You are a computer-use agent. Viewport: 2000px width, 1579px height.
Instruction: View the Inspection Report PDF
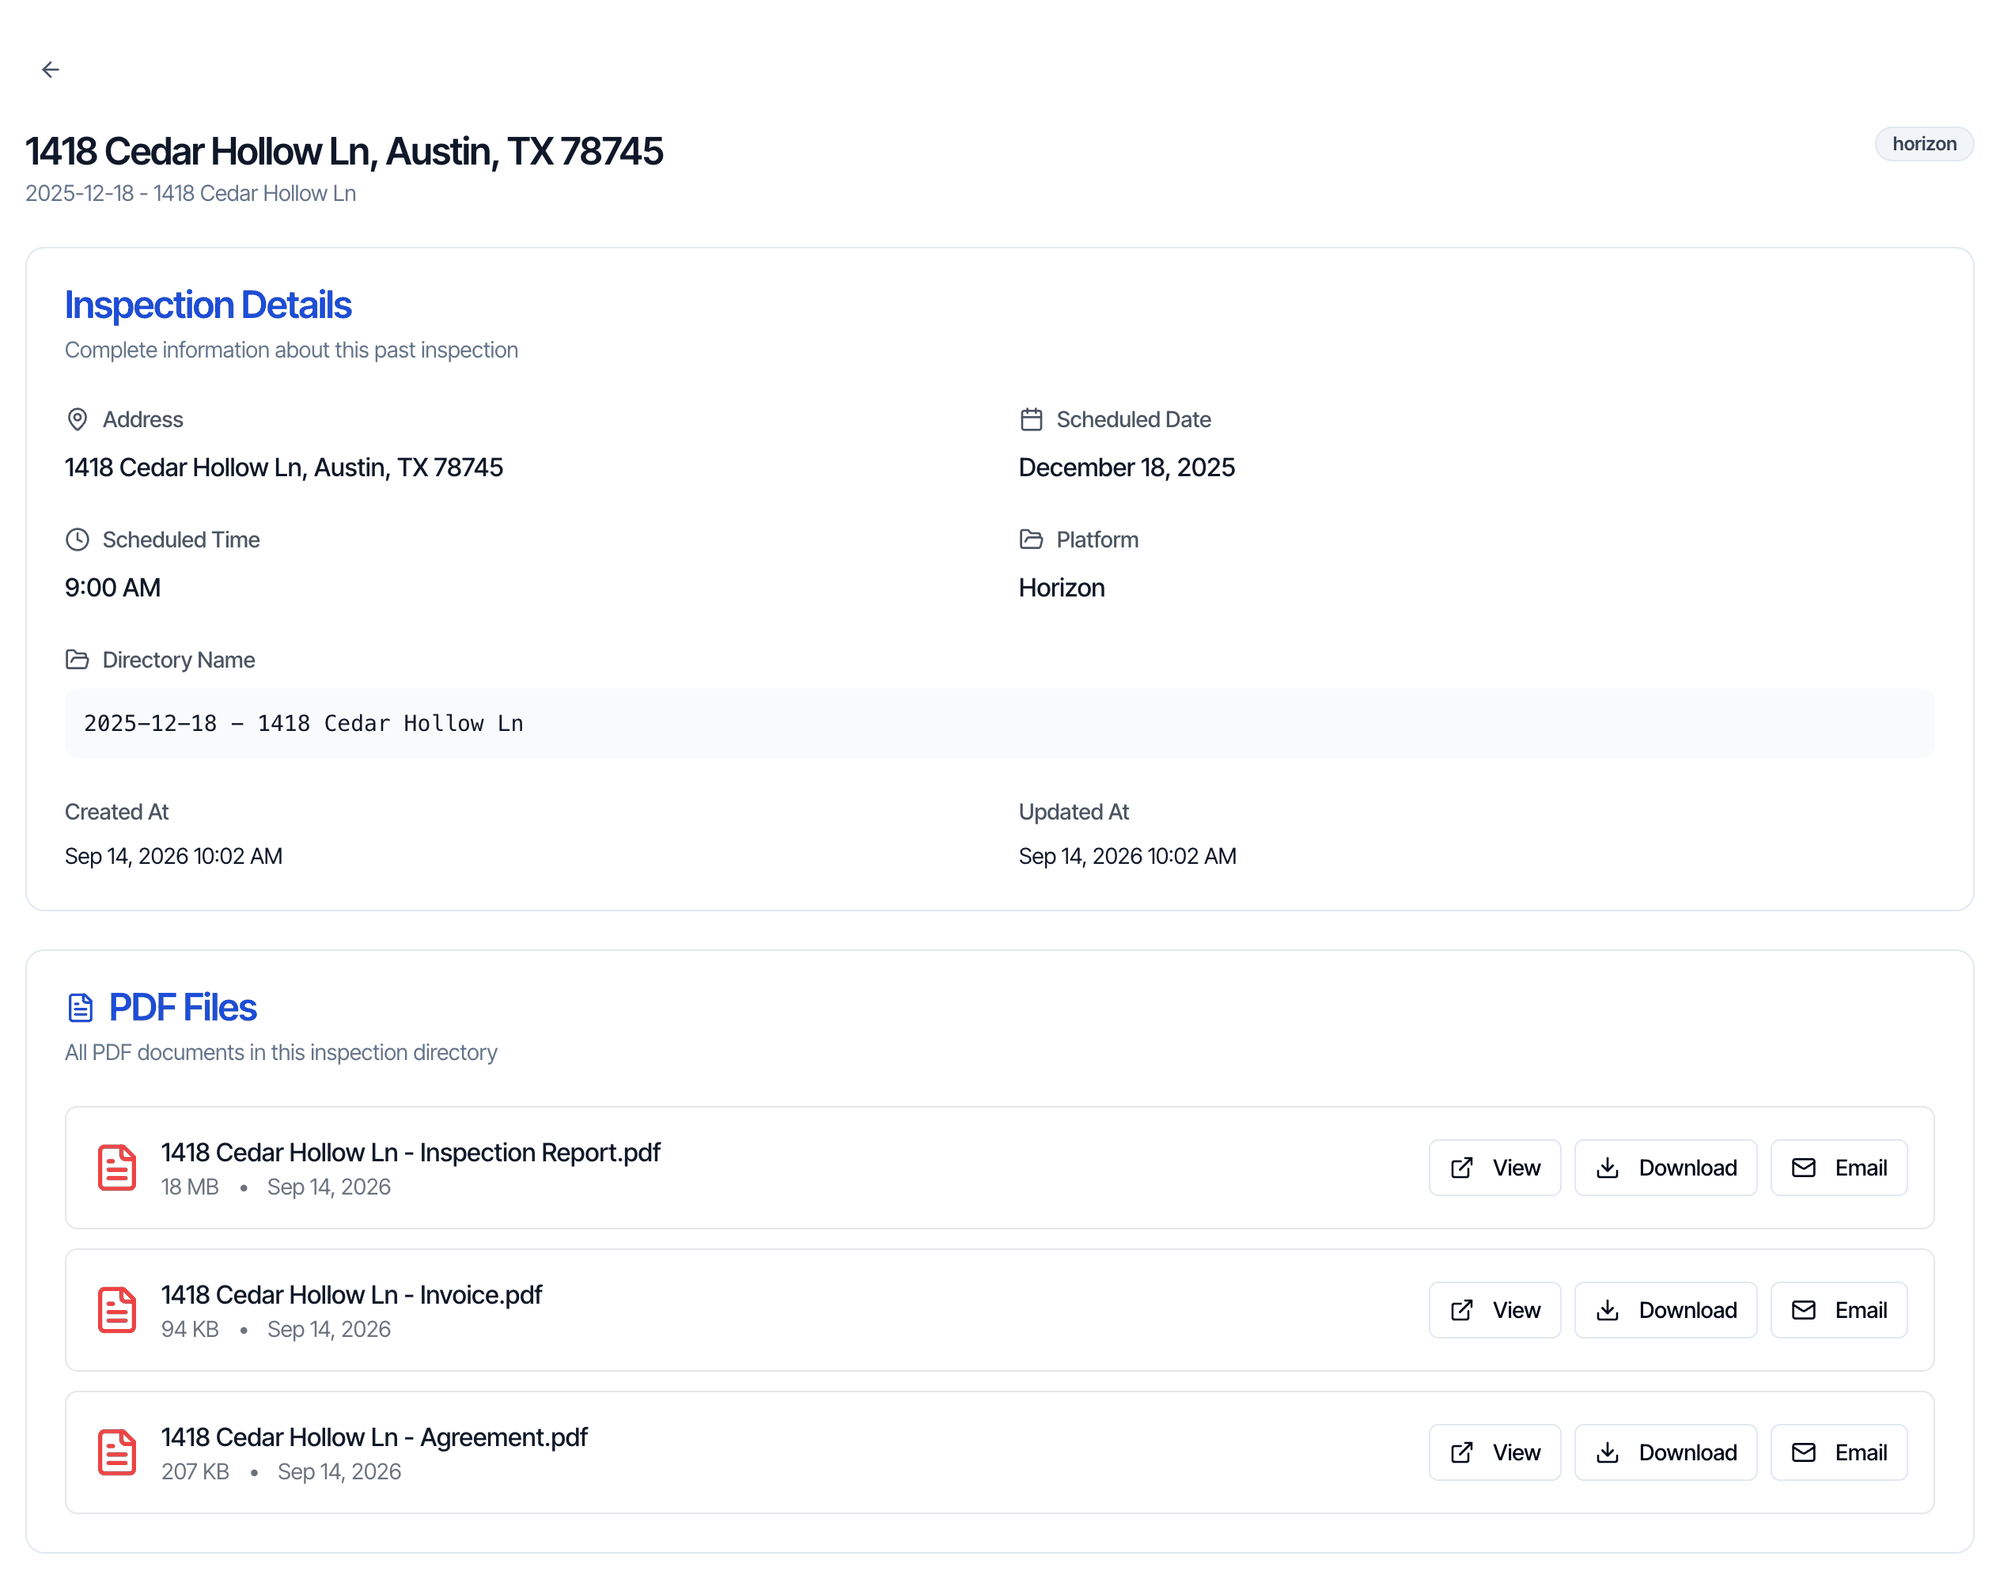(1494, 1167)
